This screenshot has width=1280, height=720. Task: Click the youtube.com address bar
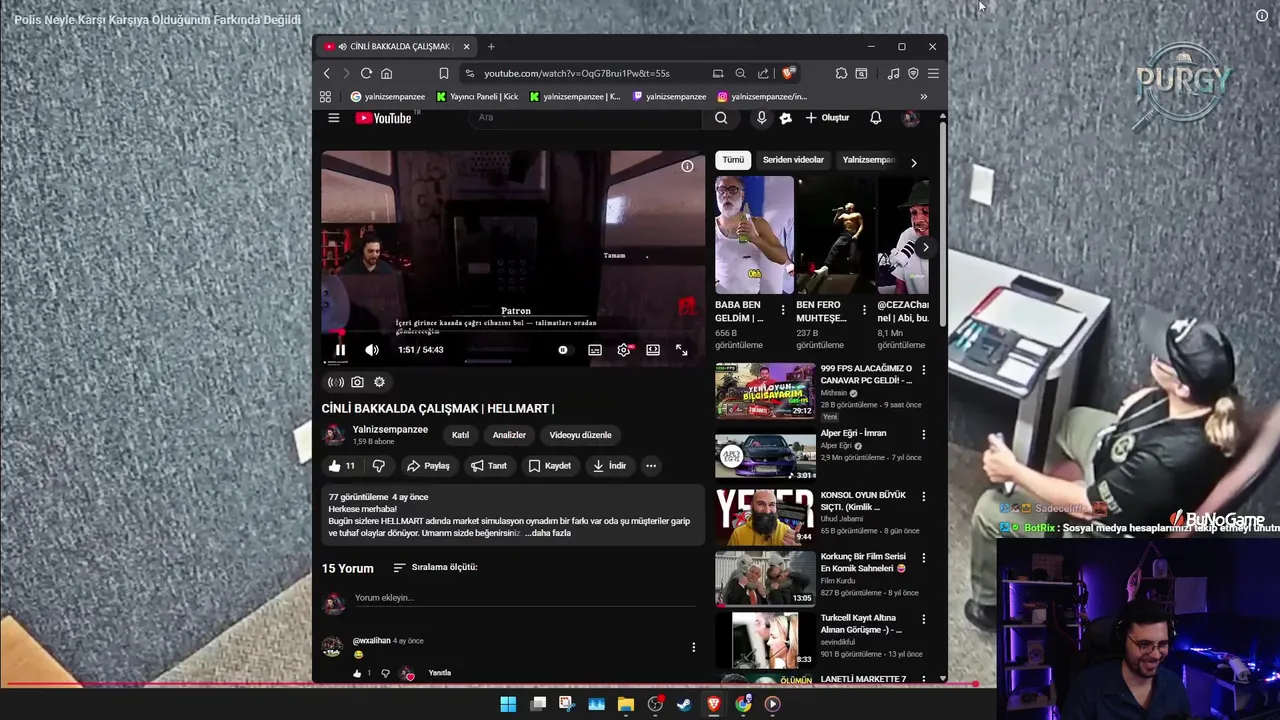(577, 73)
